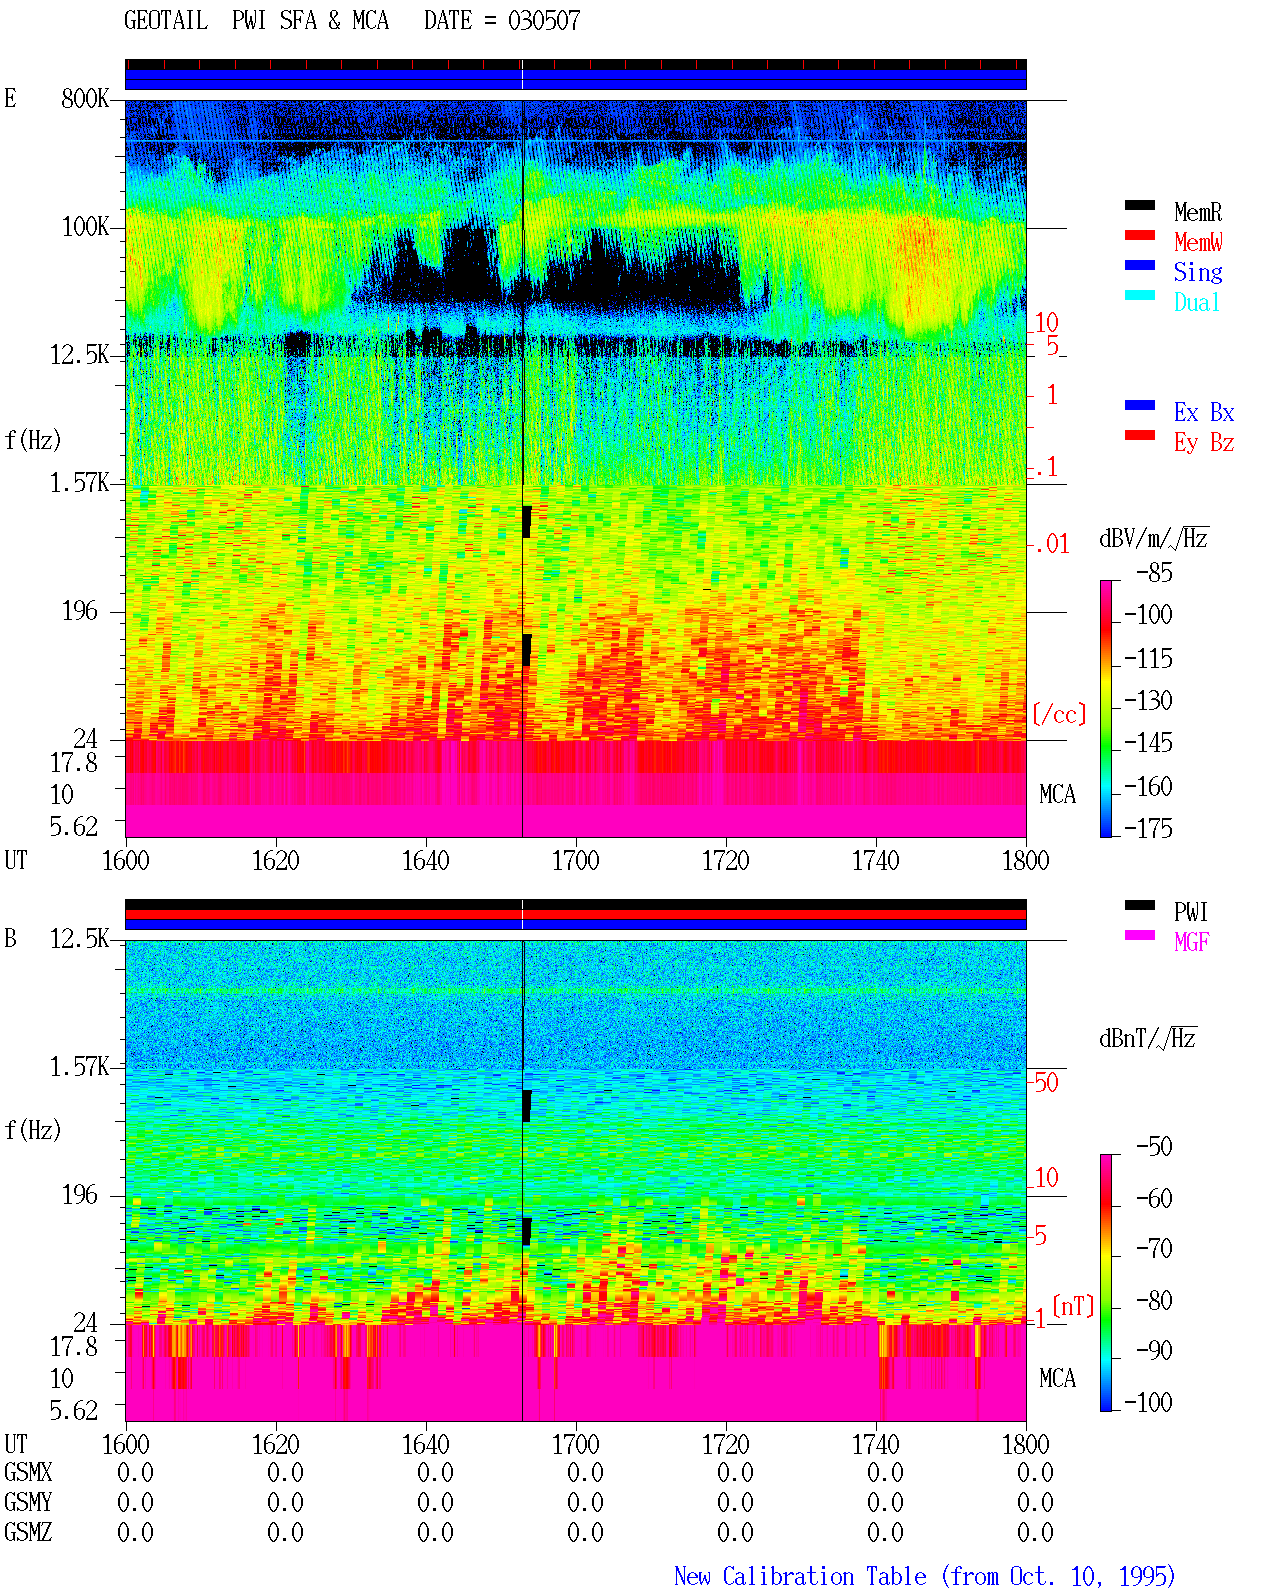Click the '-80' value on magnetic color scale
Screen dimensions: 1280x1593
tap(1154, 1300)
